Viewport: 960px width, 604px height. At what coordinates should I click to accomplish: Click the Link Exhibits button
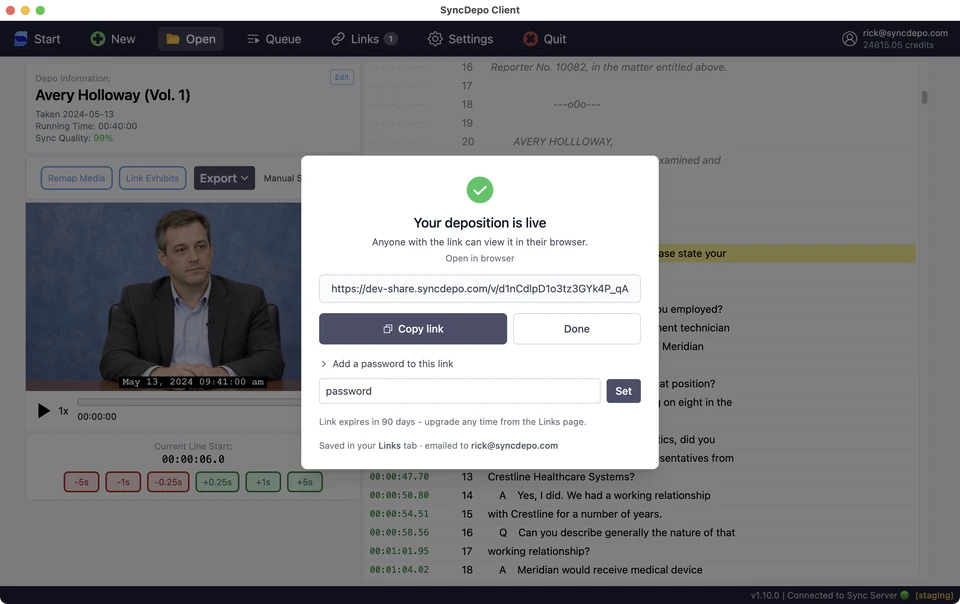click(x=152, y=178)
